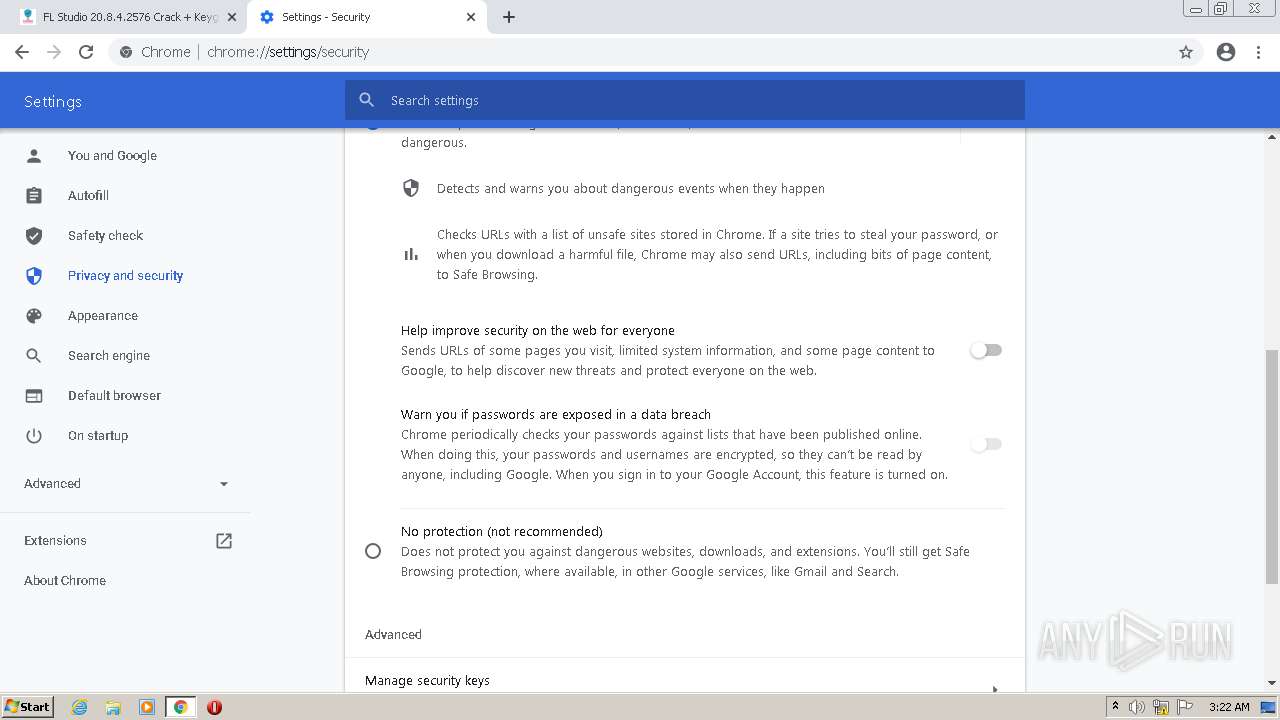The height and width of the screenshot is (720, 1280).
Task: Switch to Settings - Security tab
Action: click(x=368, y=17)
